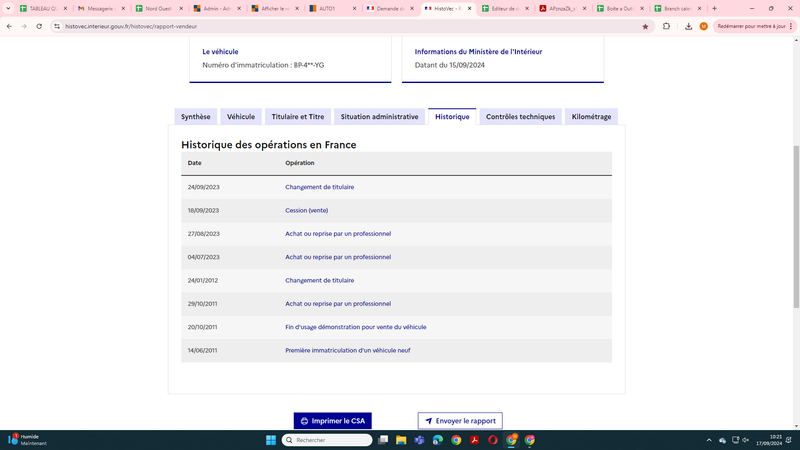Click the volume icon in system tray
Image resolution: width=800 pixels, height=450 pixels.
746,440
